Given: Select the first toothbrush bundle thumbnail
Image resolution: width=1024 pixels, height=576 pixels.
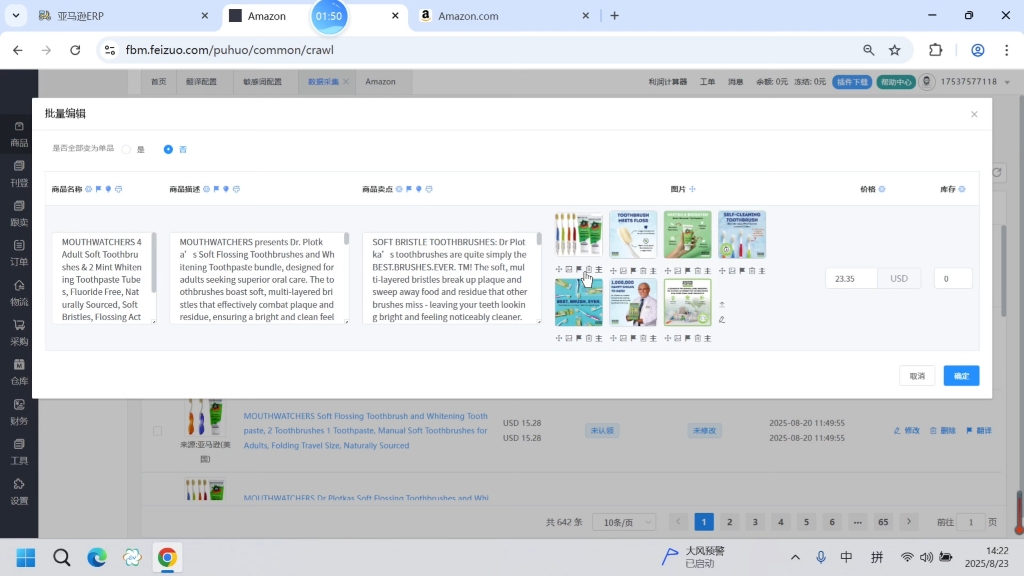Looking at the screenshot, I should [x=579, y=234].
